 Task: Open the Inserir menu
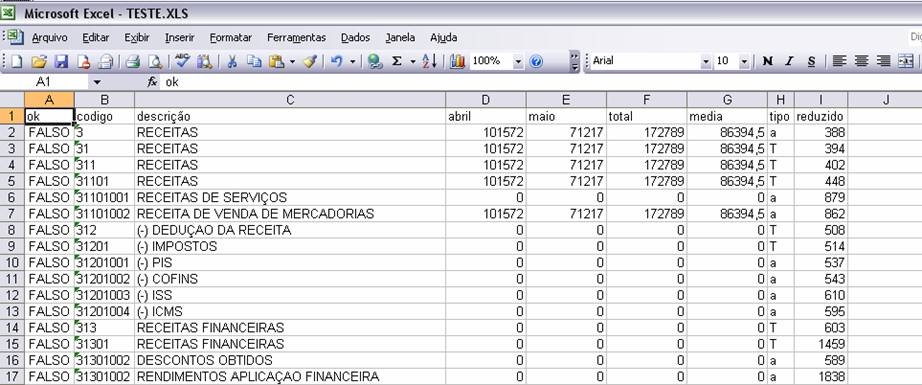click(179, 38)
